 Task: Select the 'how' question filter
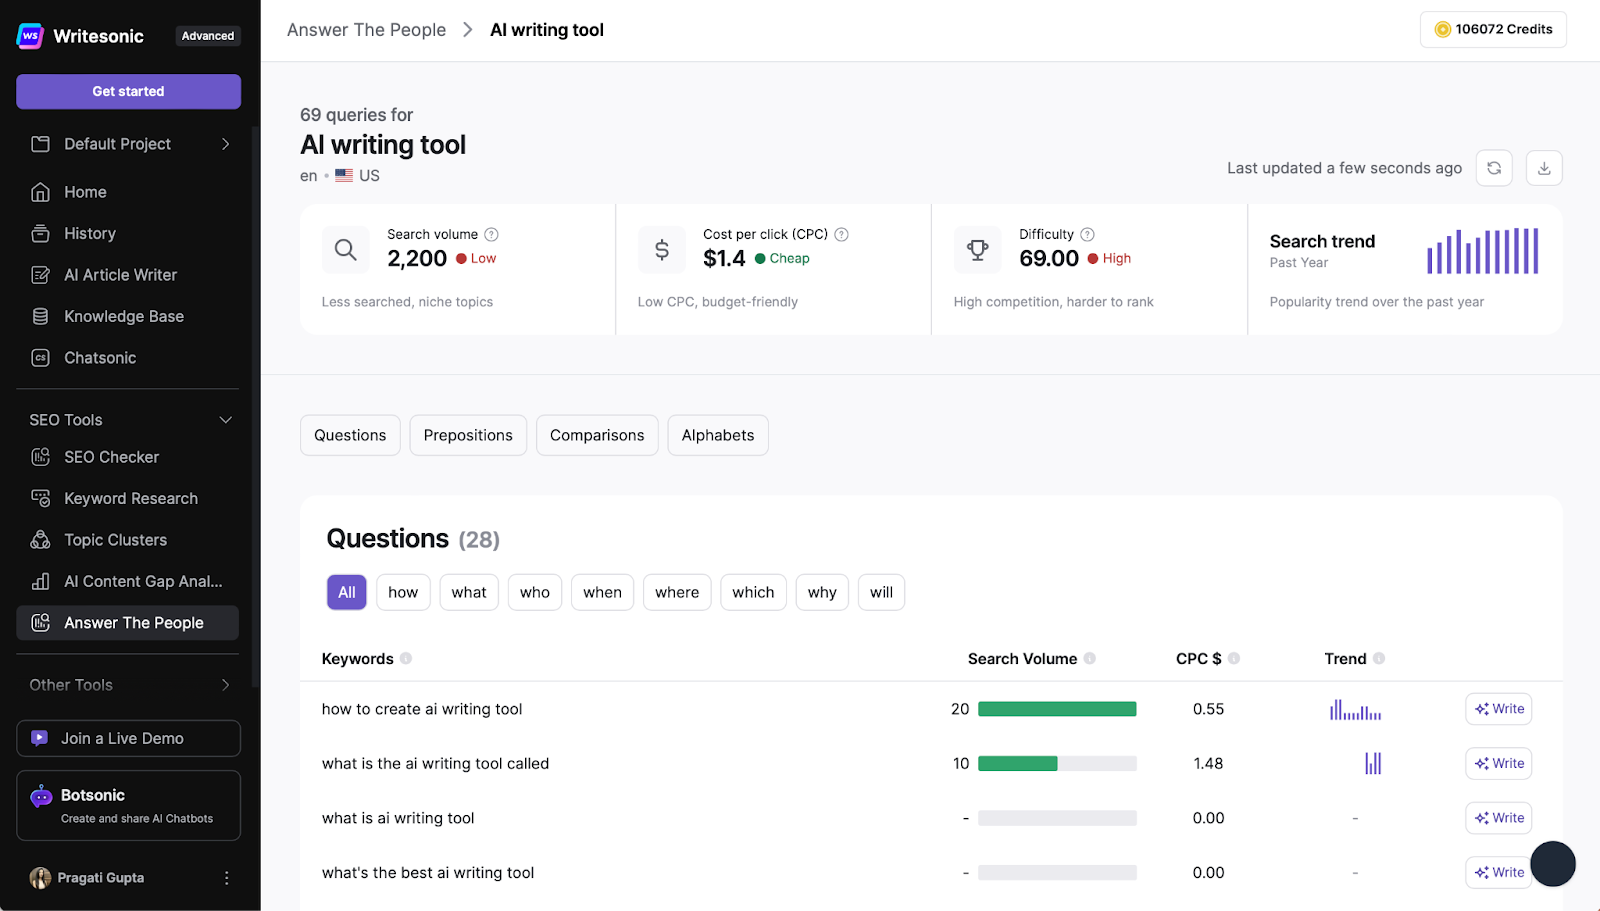(x=402, y=592)
